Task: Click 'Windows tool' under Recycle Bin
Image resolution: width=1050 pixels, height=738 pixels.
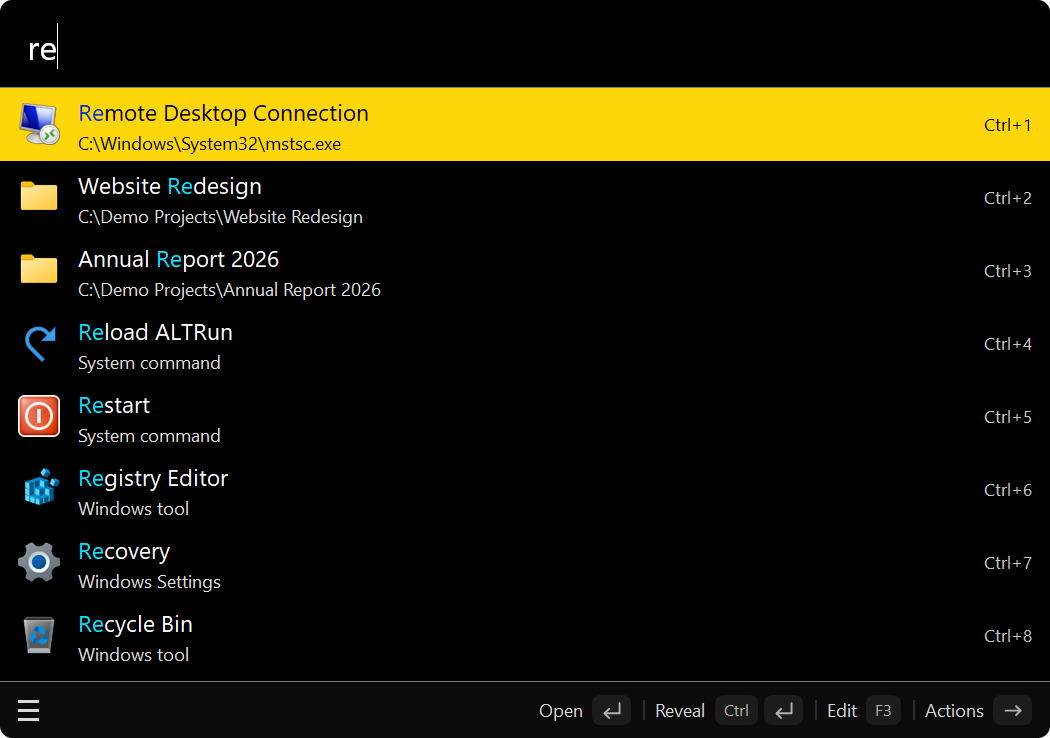Action: pos(134,655)
